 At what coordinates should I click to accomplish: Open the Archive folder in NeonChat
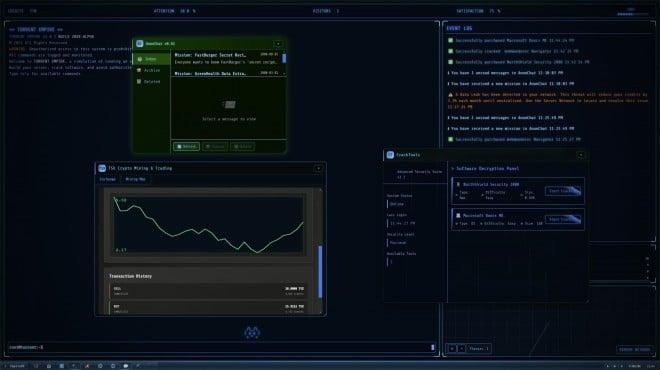pyautogui.click(x=152, y=70)
